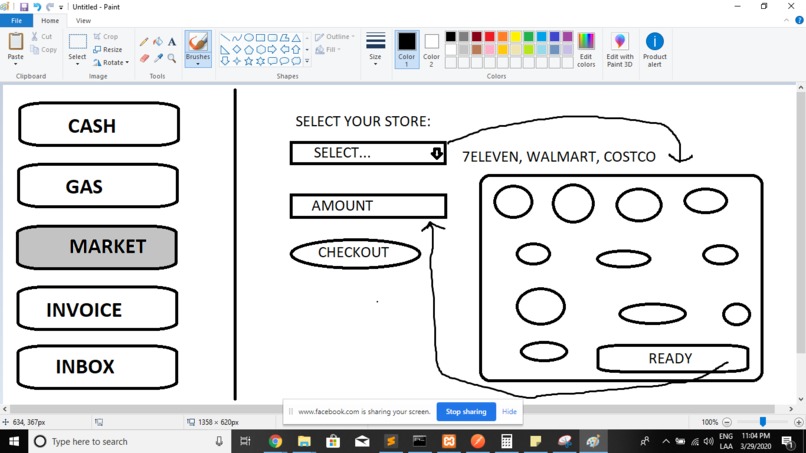Choose the Curve shape in Shapes gallery
Viewport: 806px width, 453px height.
click(237, 38)
